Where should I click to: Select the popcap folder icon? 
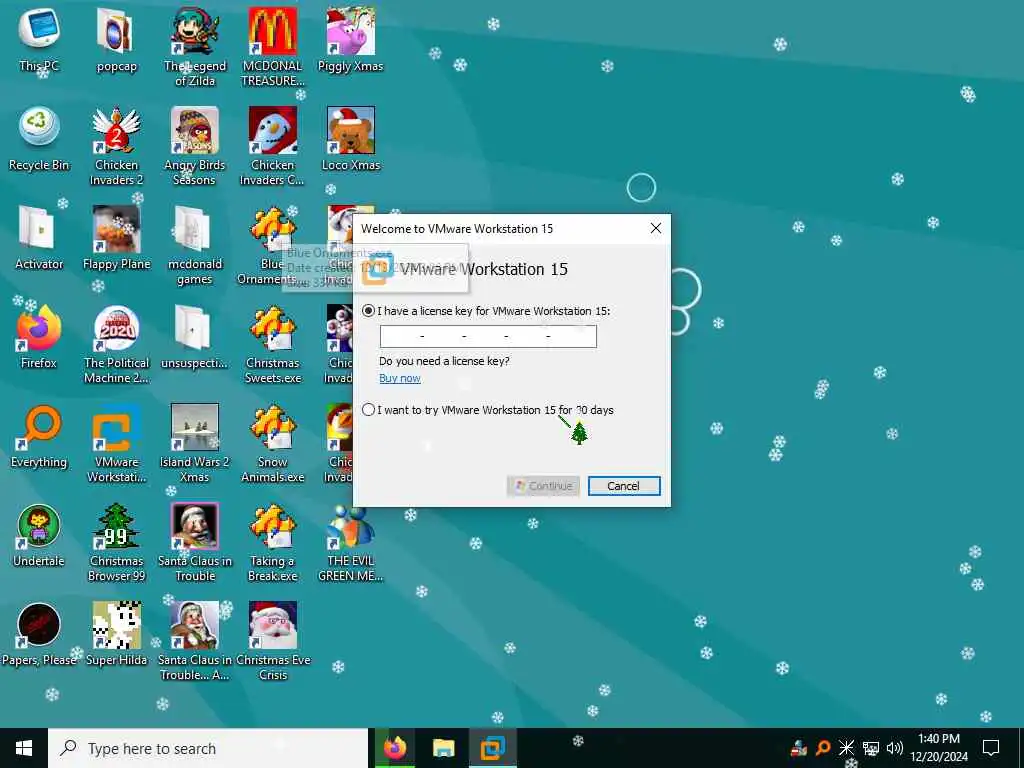coord(116,40)
